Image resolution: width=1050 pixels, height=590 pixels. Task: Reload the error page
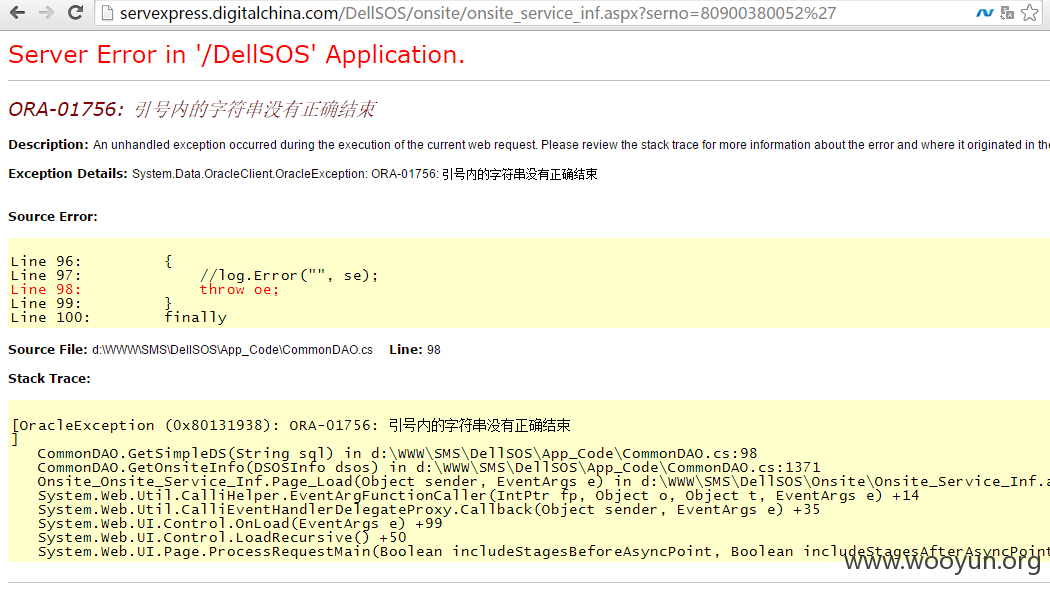click(x=76, y=12)
